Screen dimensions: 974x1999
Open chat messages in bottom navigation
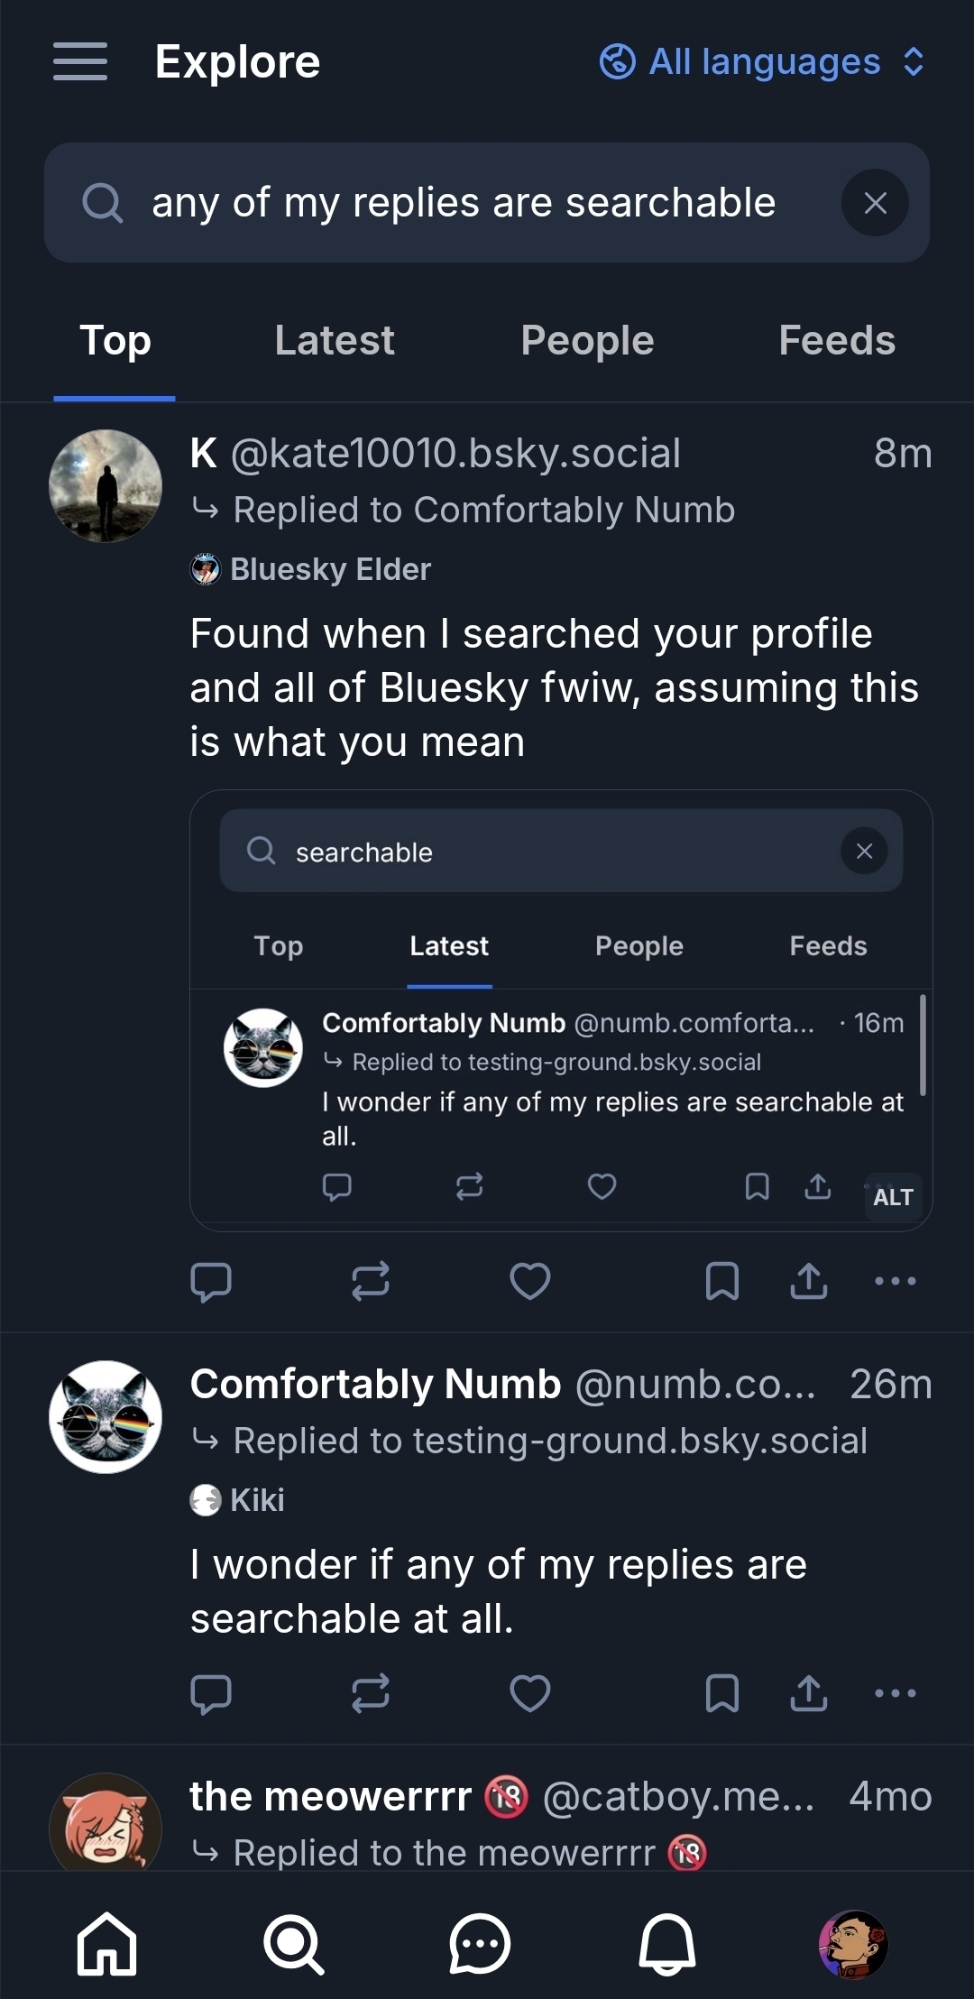click(x=480, y=1945)
